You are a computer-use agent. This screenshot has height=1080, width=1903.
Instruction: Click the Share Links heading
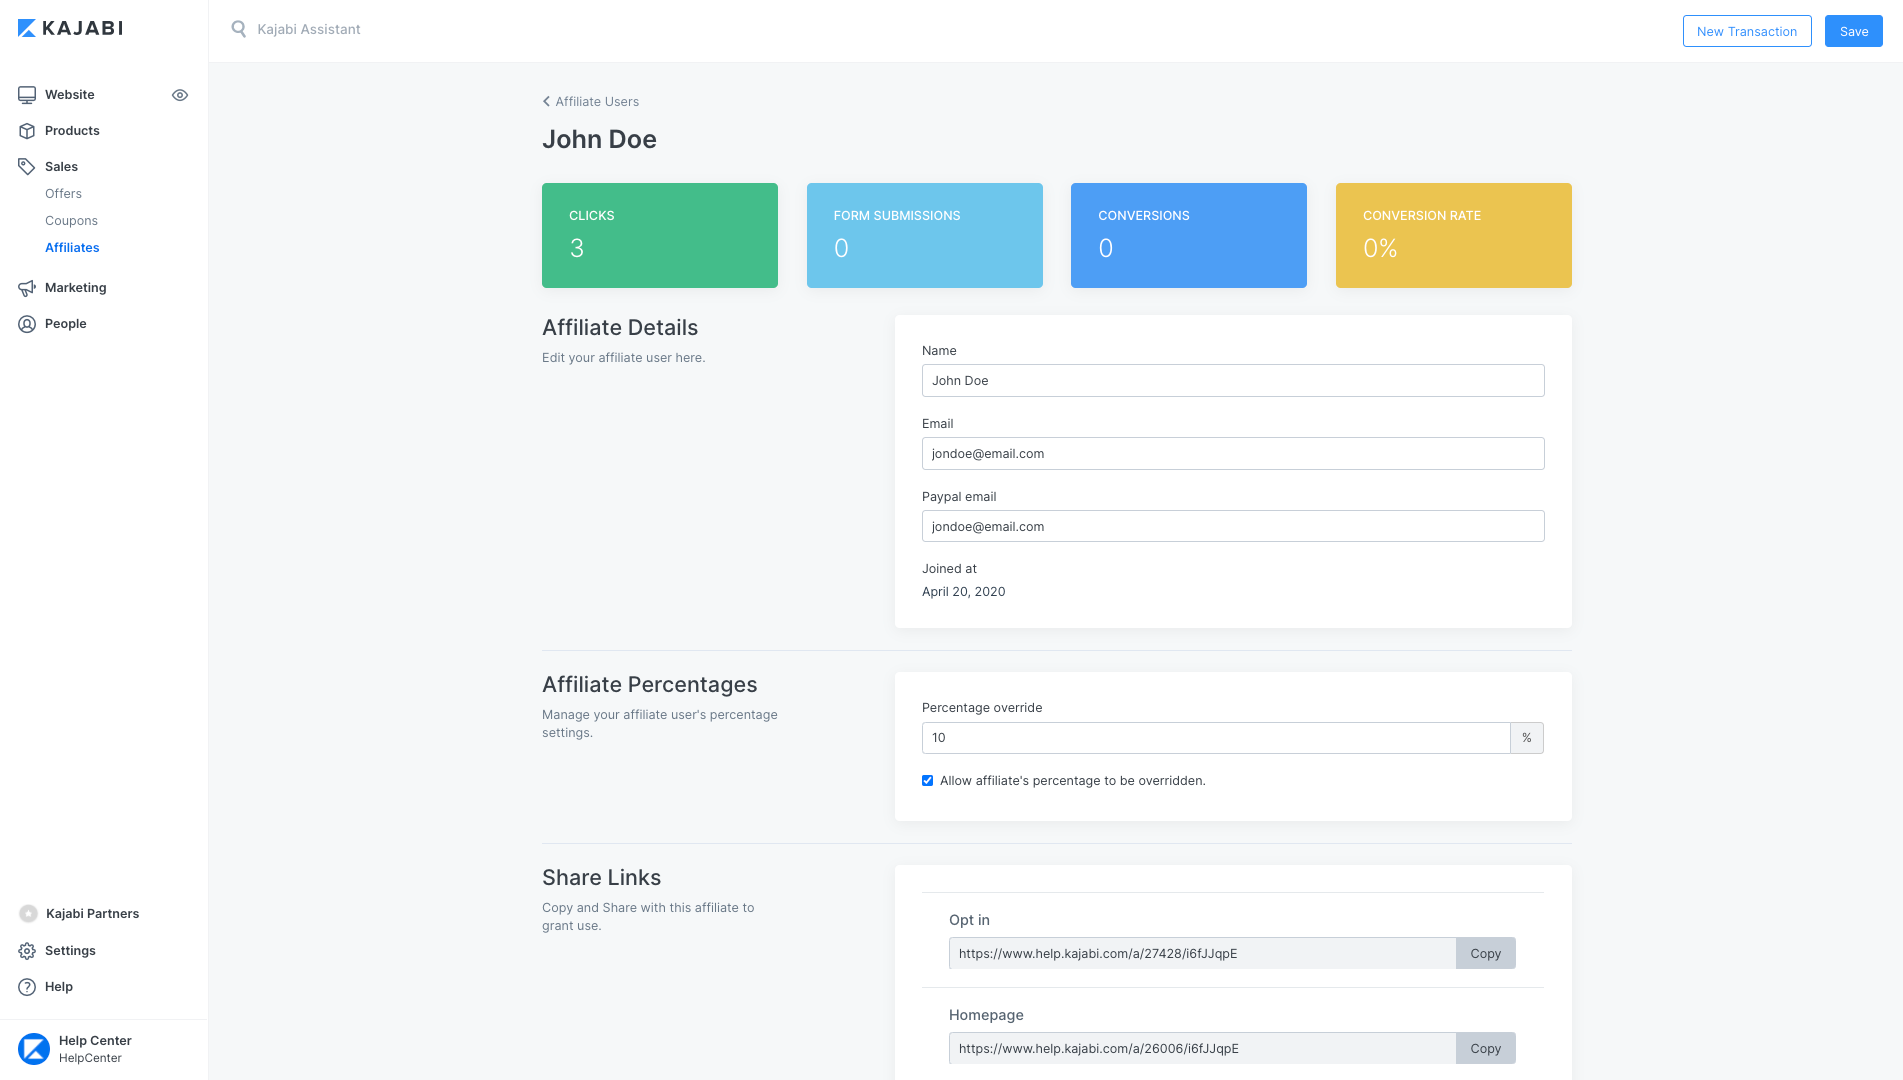pos(601,878)
